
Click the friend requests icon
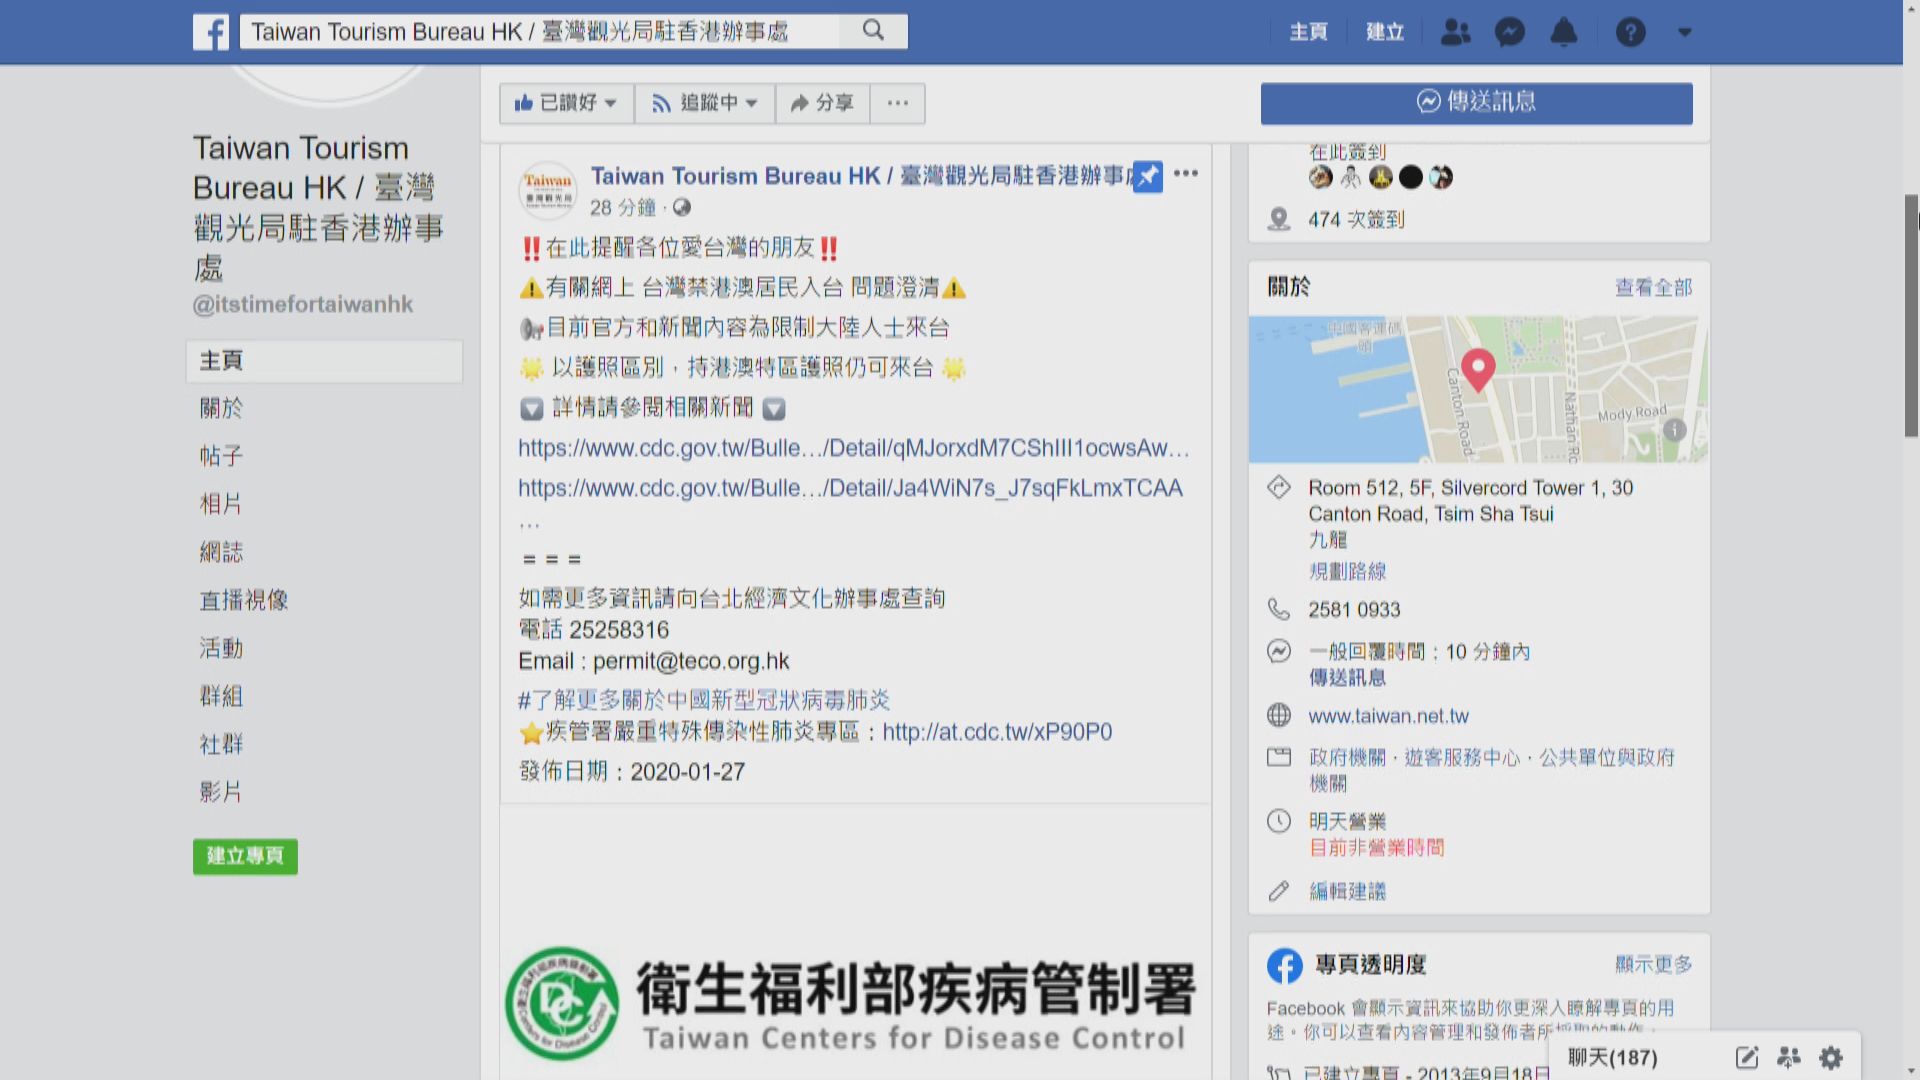(x=1455, y=31)
